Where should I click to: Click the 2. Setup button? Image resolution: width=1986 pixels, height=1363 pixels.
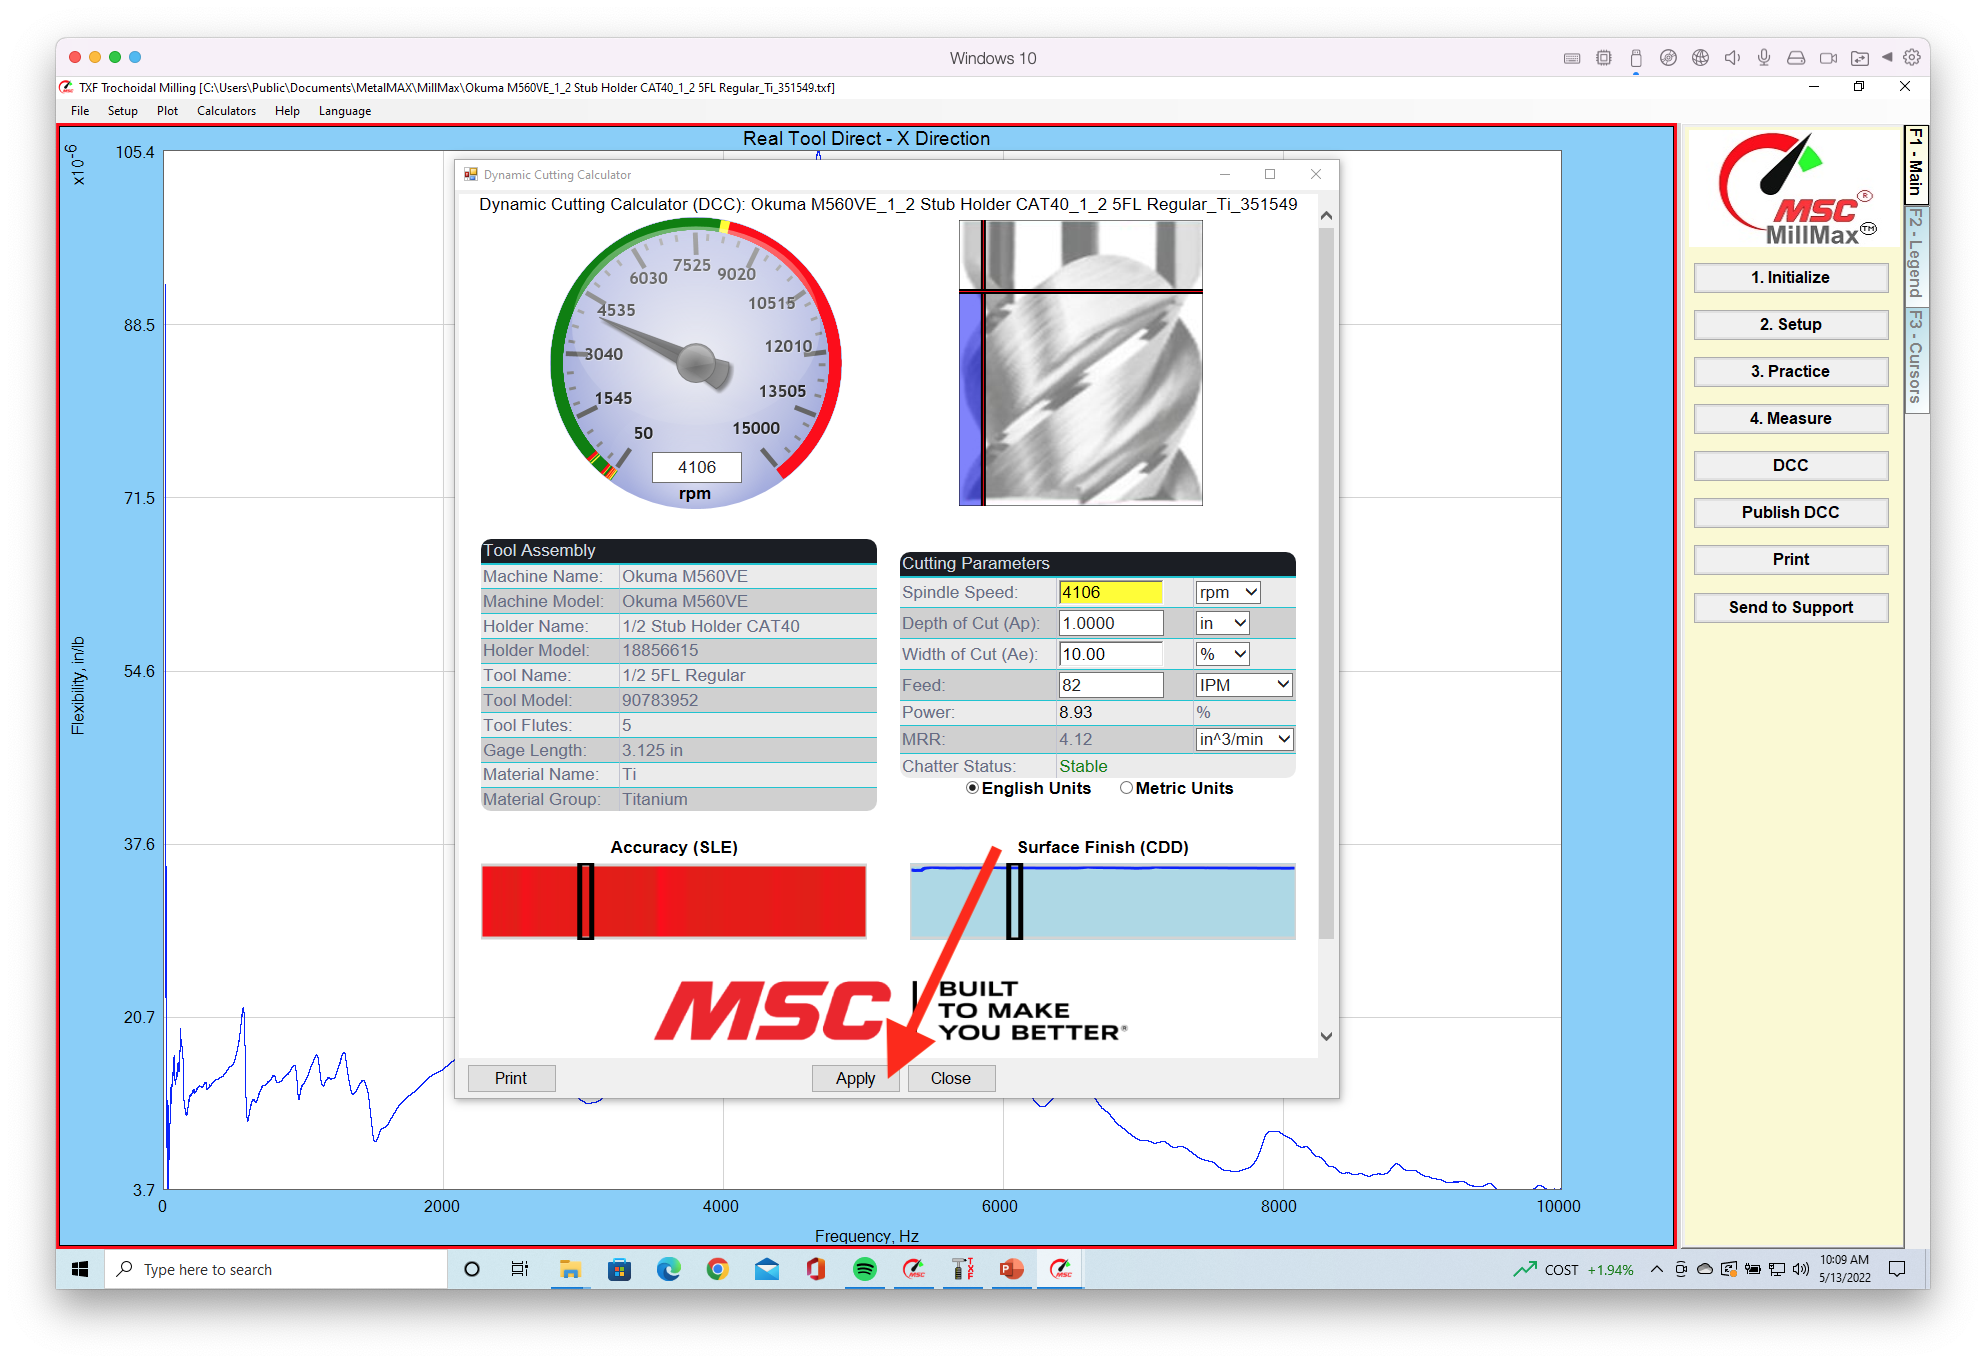click(x=1790, y=324)
